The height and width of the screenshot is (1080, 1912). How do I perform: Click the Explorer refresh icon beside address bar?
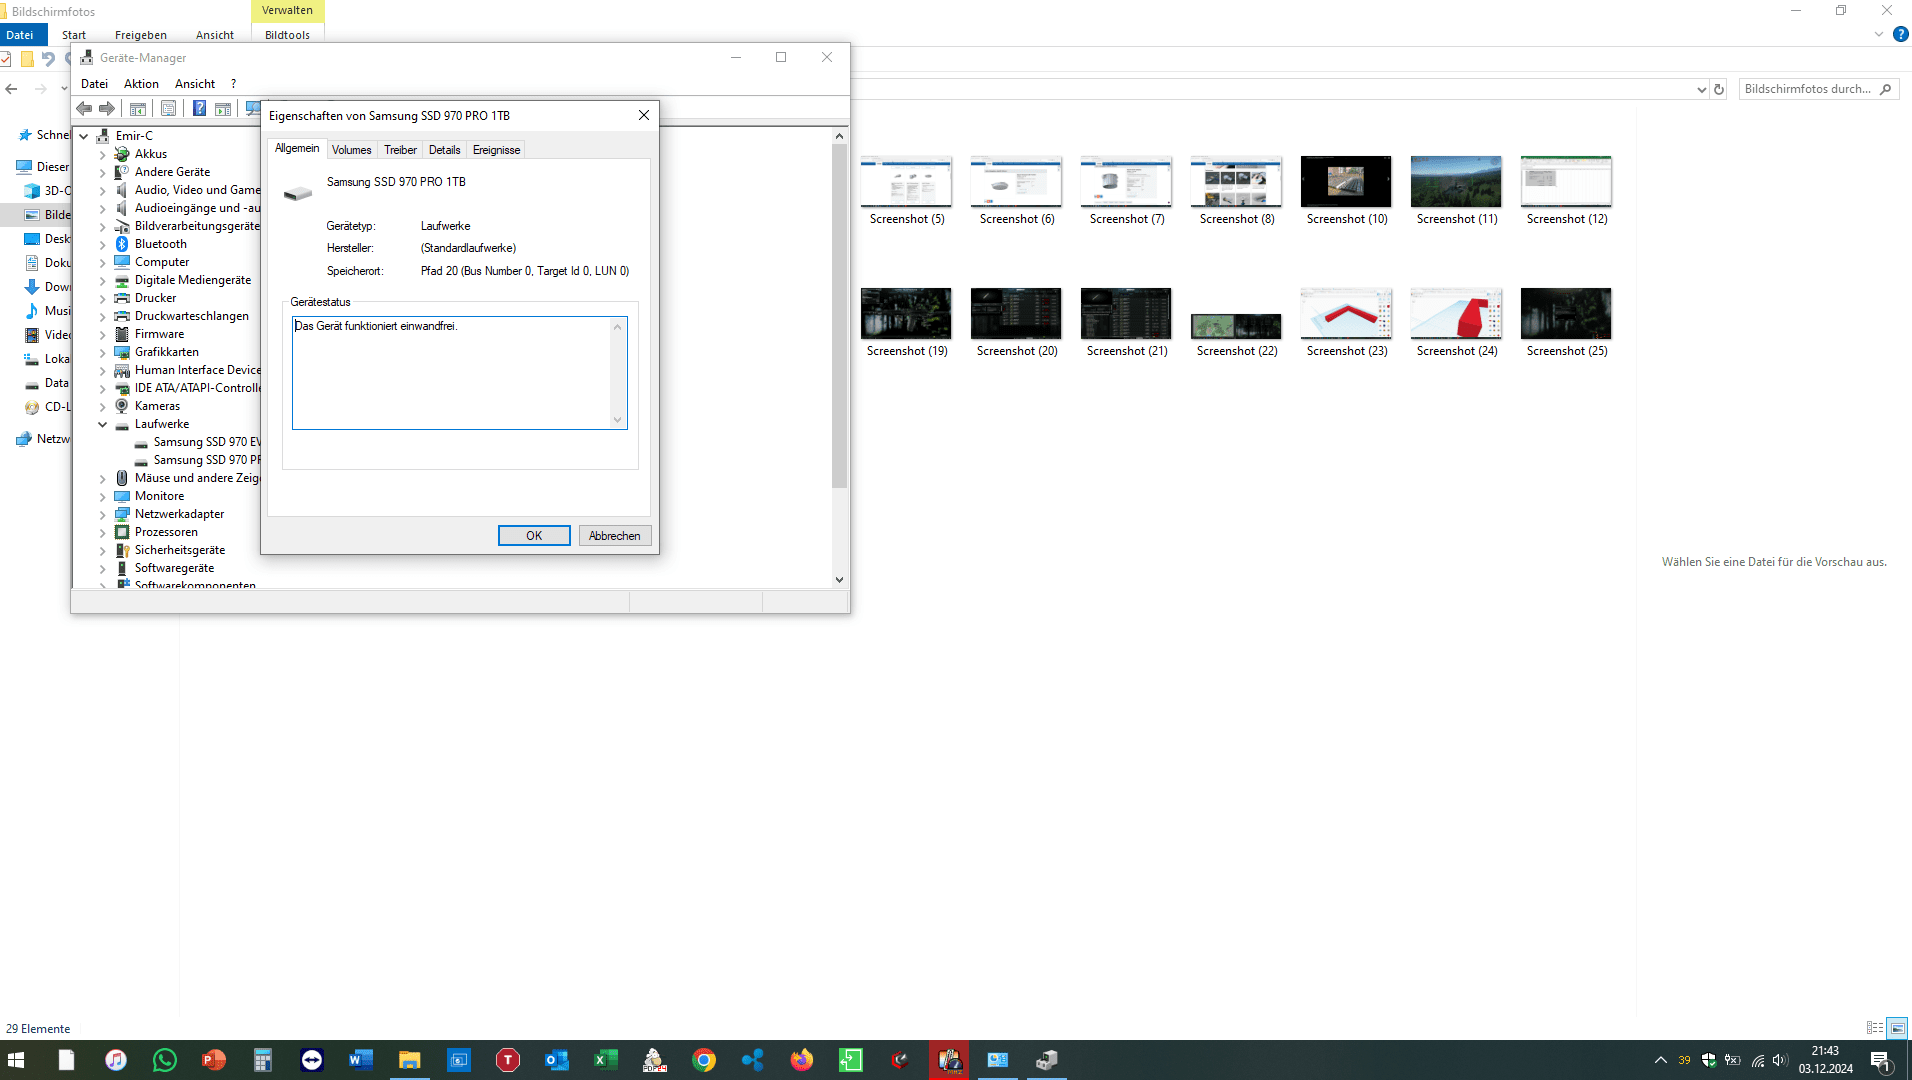pyautogui.click(x=1719, y=89)
